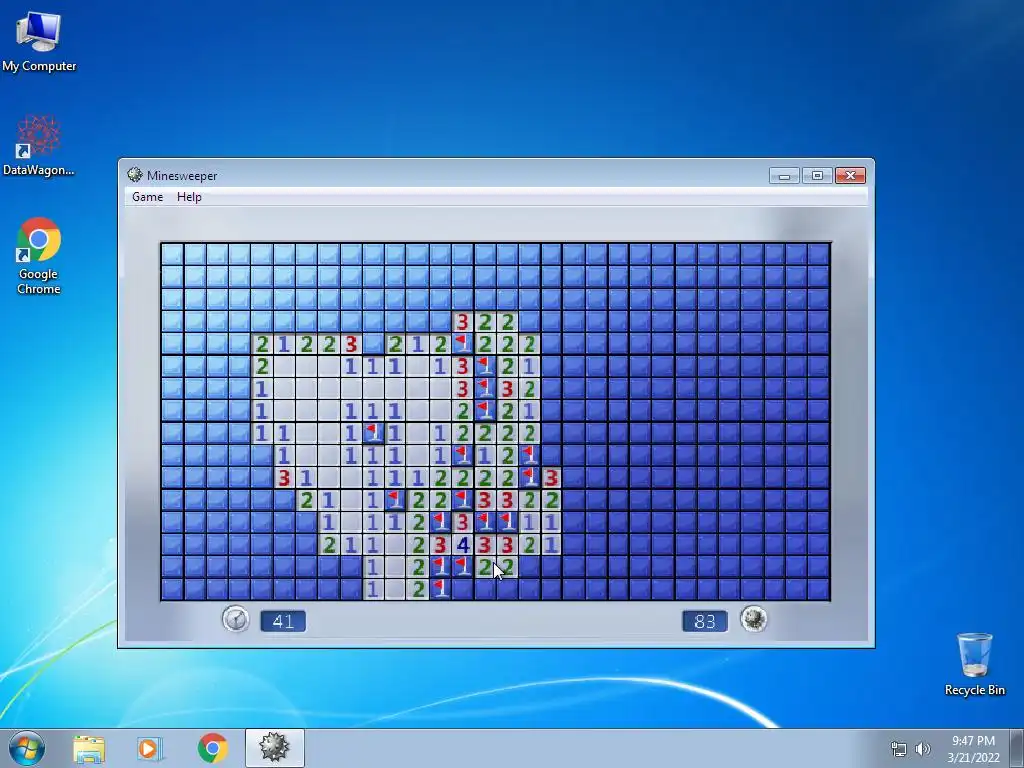Screen dimensions: 1024x768
Task: Select the remaining mines value 83
Action: click(705, 621)
